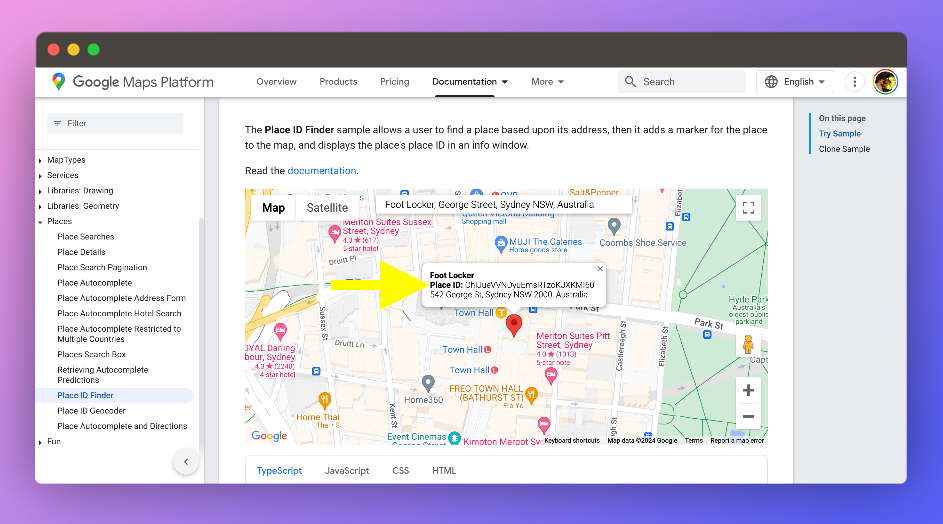Select the HTML code tab

point(444,470)
